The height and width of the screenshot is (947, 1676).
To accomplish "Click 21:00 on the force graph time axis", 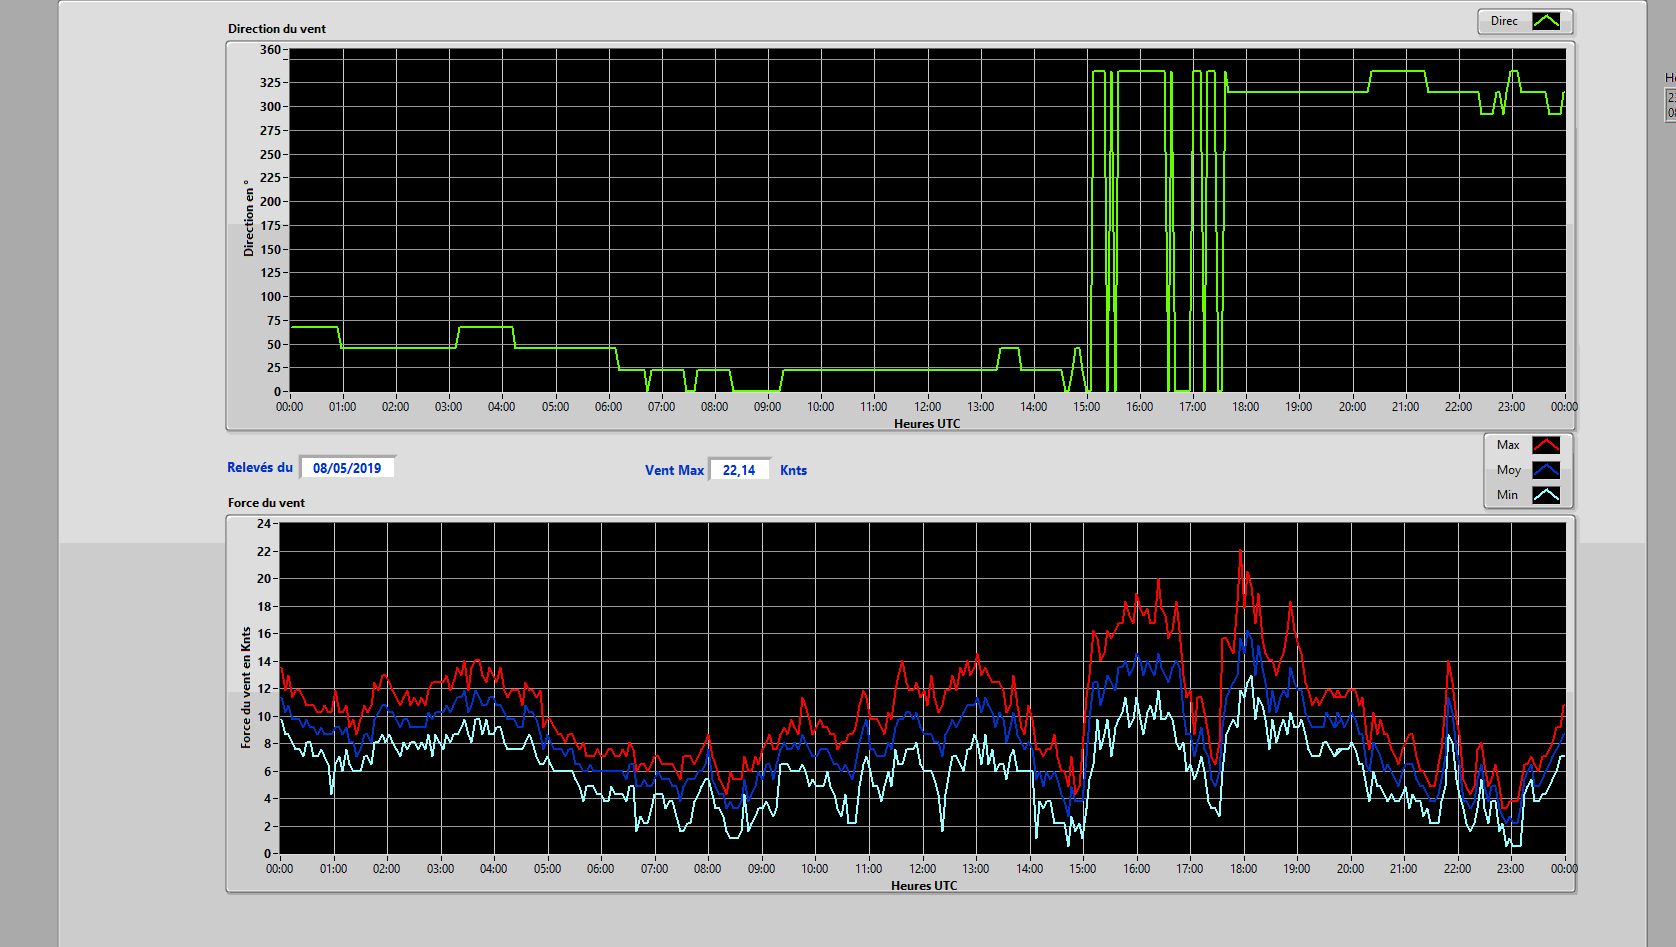I will [1403, 869].
